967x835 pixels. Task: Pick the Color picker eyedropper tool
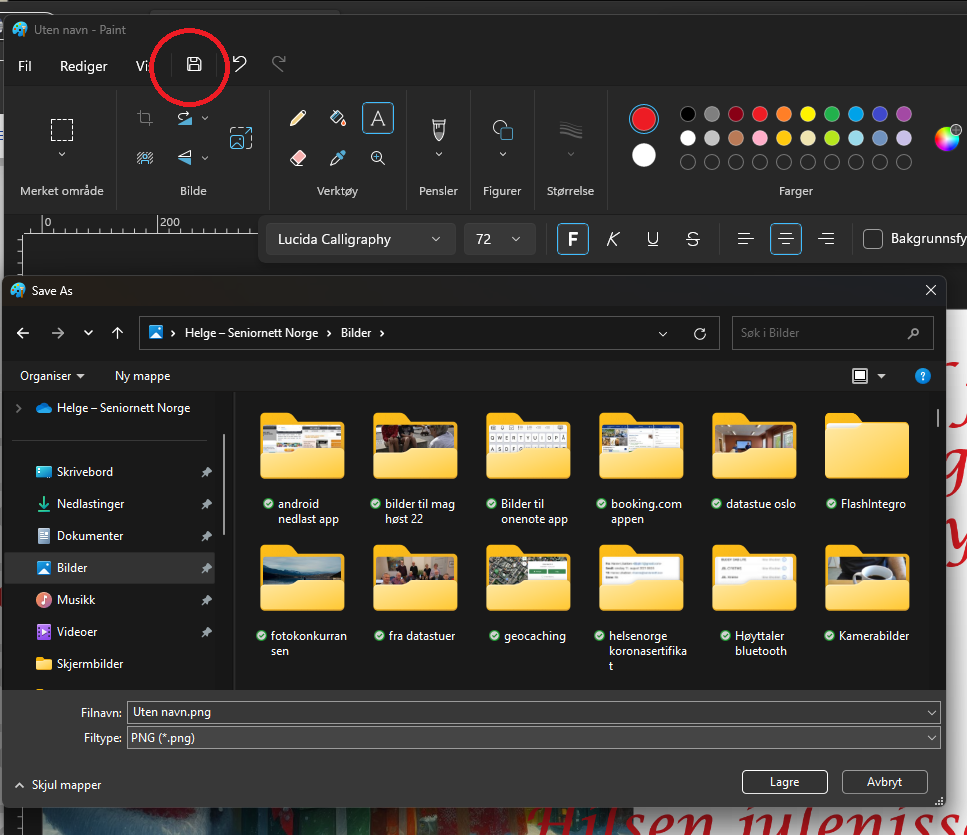(x=338, y=158)
